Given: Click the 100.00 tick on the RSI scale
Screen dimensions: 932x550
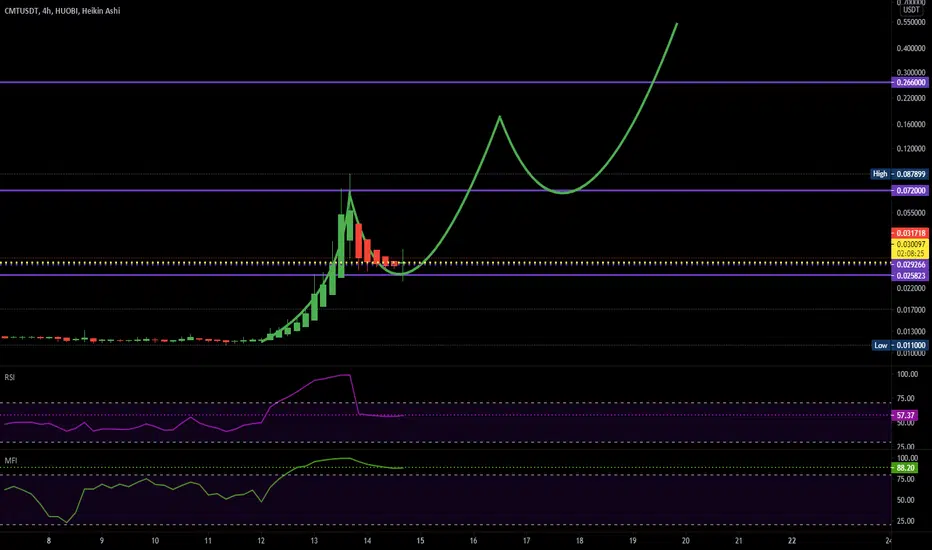Looking at the screenshot, I should tap(907, 375).
